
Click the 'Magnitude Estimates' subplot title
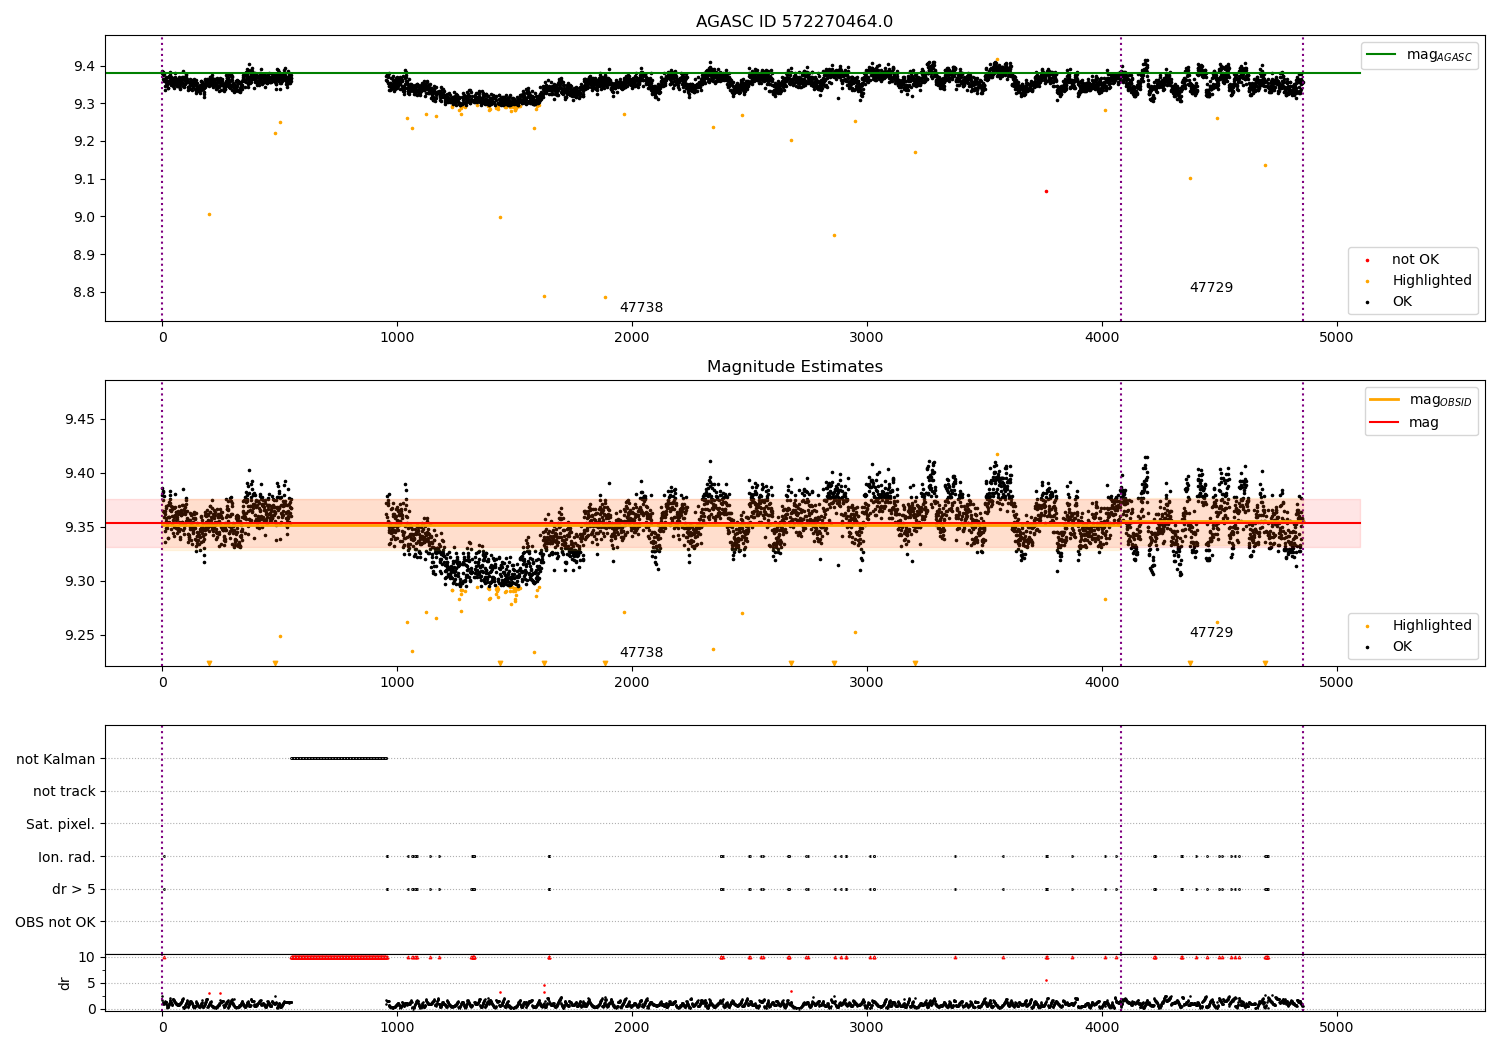[x=794, y=367]
